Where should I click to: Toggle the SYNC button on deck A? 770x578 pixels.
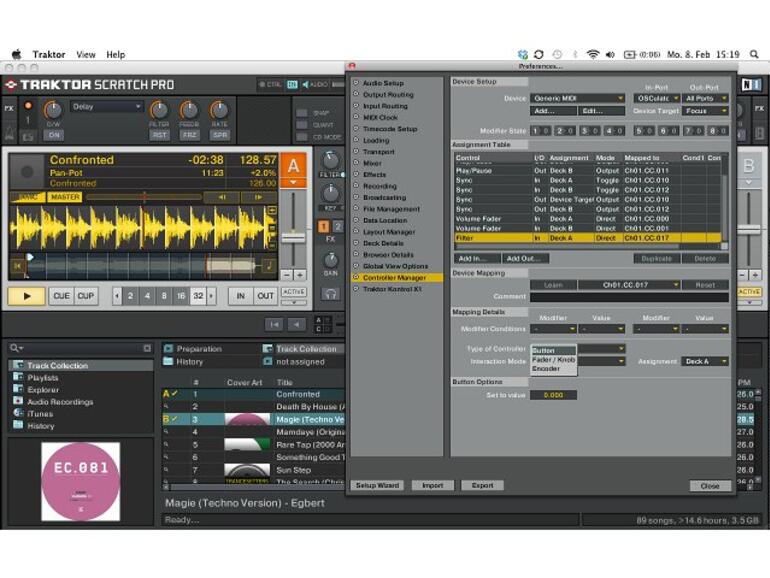(x=26, y=197)
